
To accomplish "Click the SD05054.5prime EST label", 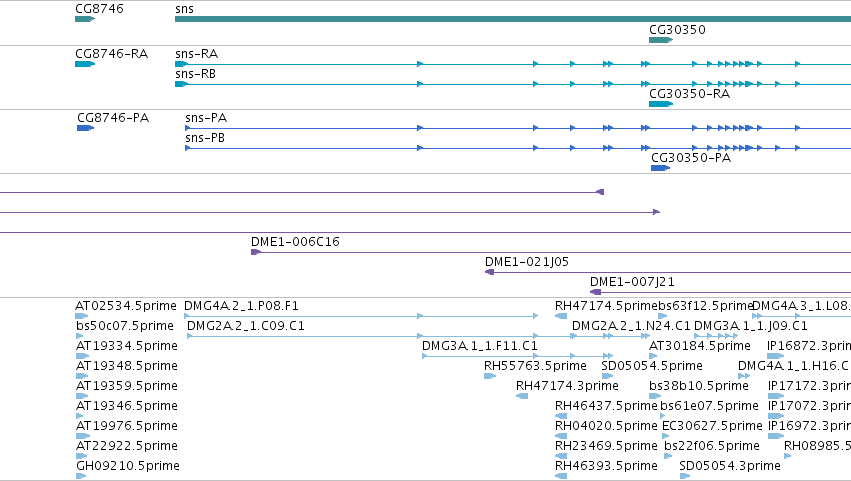I will click(652, 366).
